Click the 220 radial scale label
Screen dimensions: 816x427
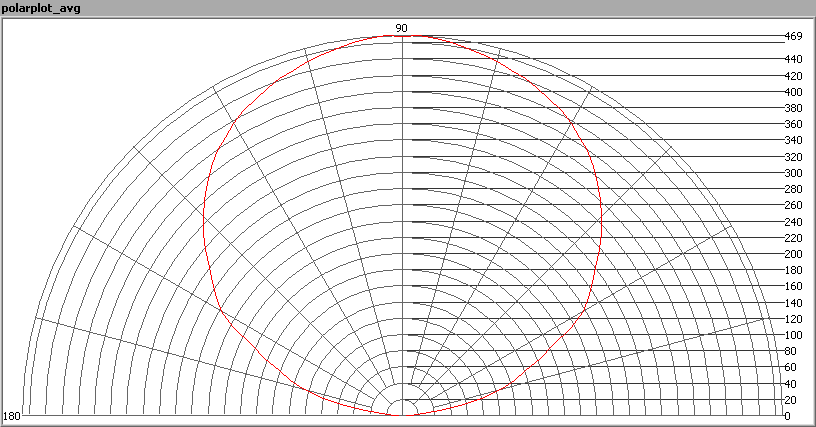point(793,238)
